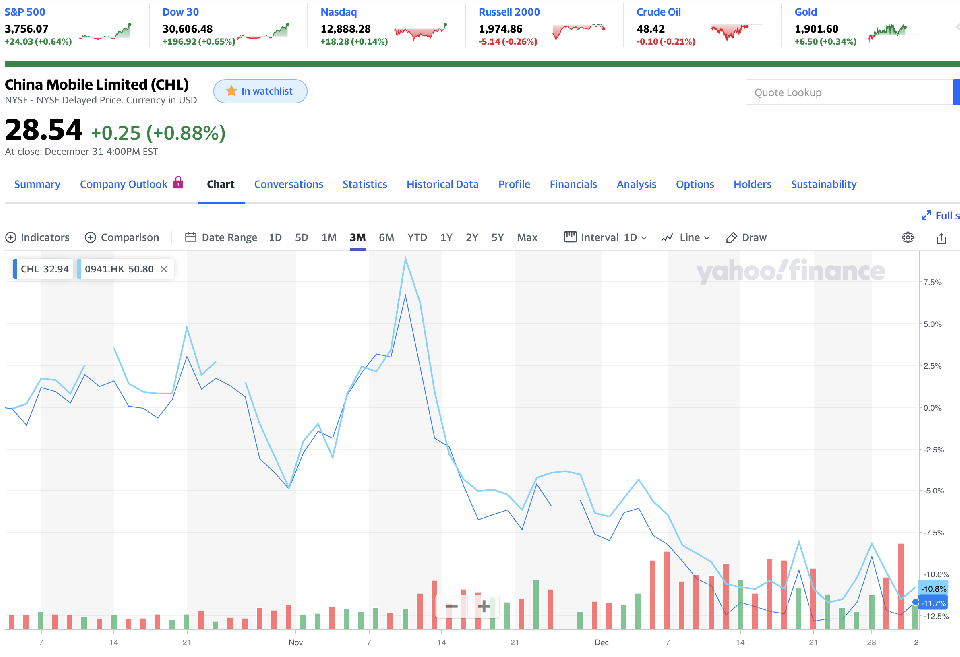The image size is (960, 657).
Task: Open the S&P 500 index link
Action: tap(26, 12)
